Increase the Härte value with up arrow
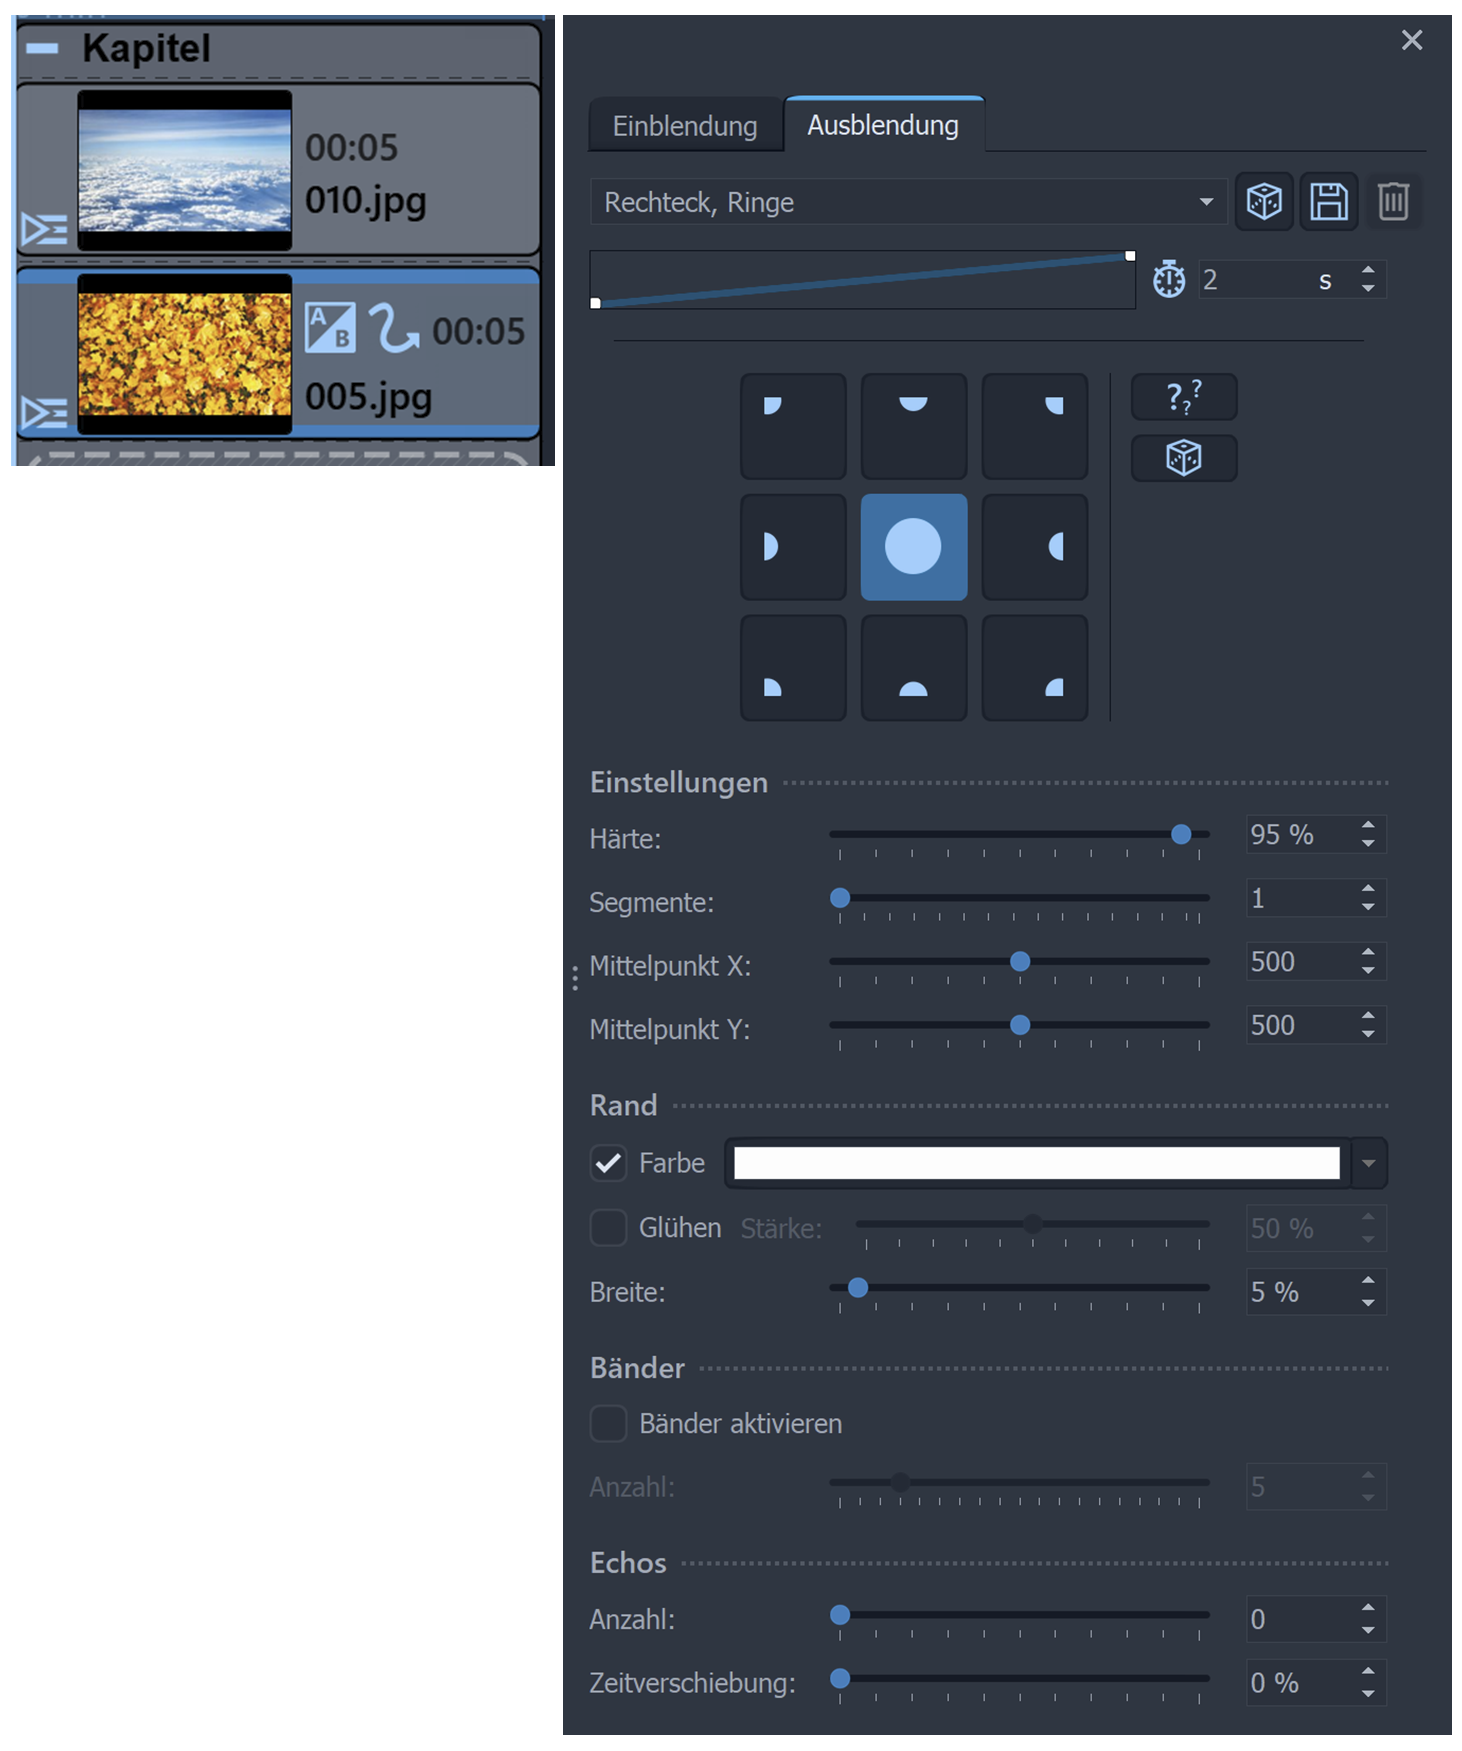The width and height of the screenshot is (1462, 1751). point(1368,825)
